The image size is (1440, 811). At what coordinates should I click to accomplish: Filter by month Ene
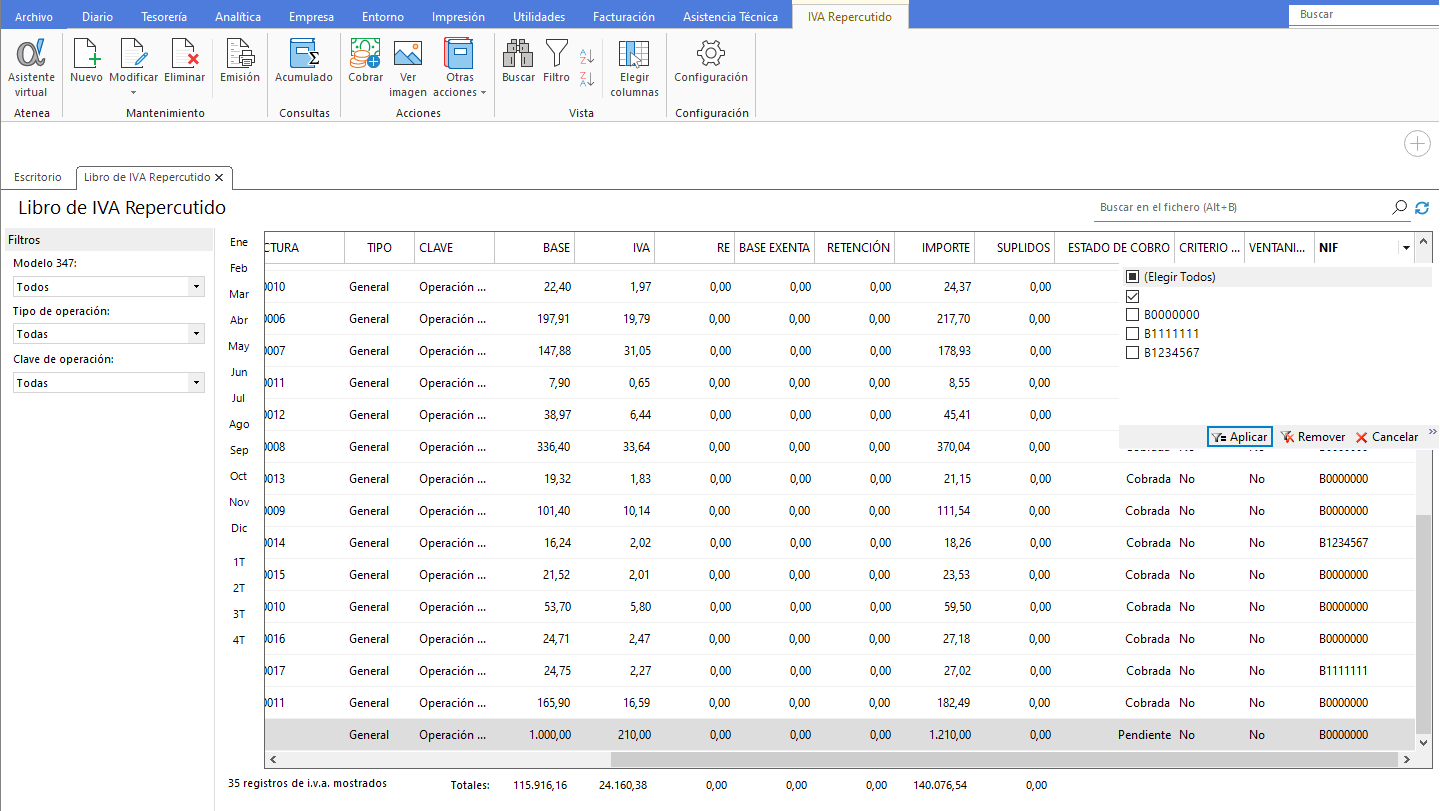pos(239,242)
